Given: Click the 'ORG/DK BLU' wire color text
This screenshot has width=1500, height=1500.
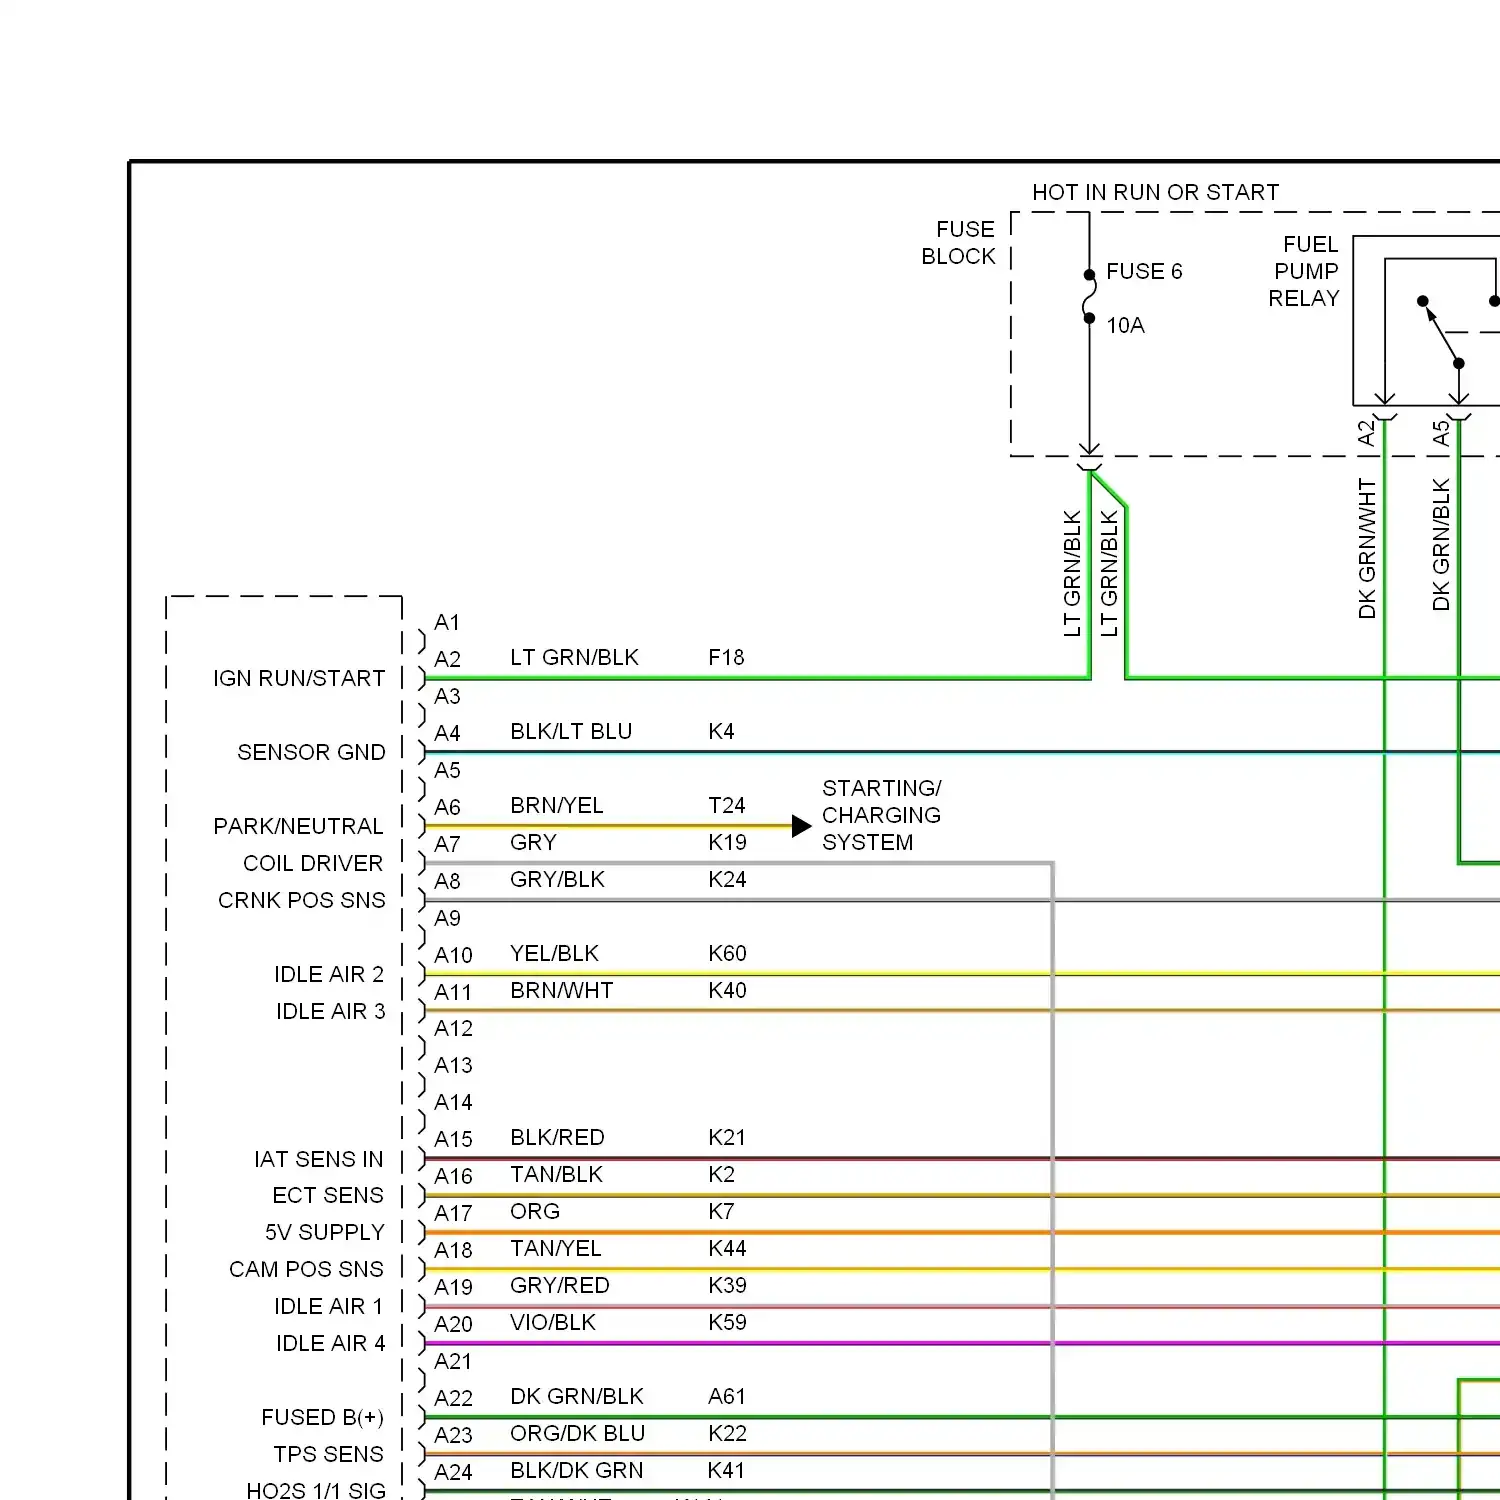Looking at the screenshot, I should [577, 1433].
